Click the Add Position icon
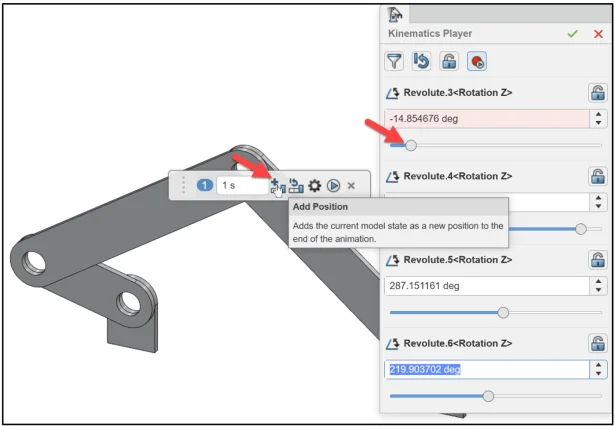Screen dimensions: 615x426 277,186
